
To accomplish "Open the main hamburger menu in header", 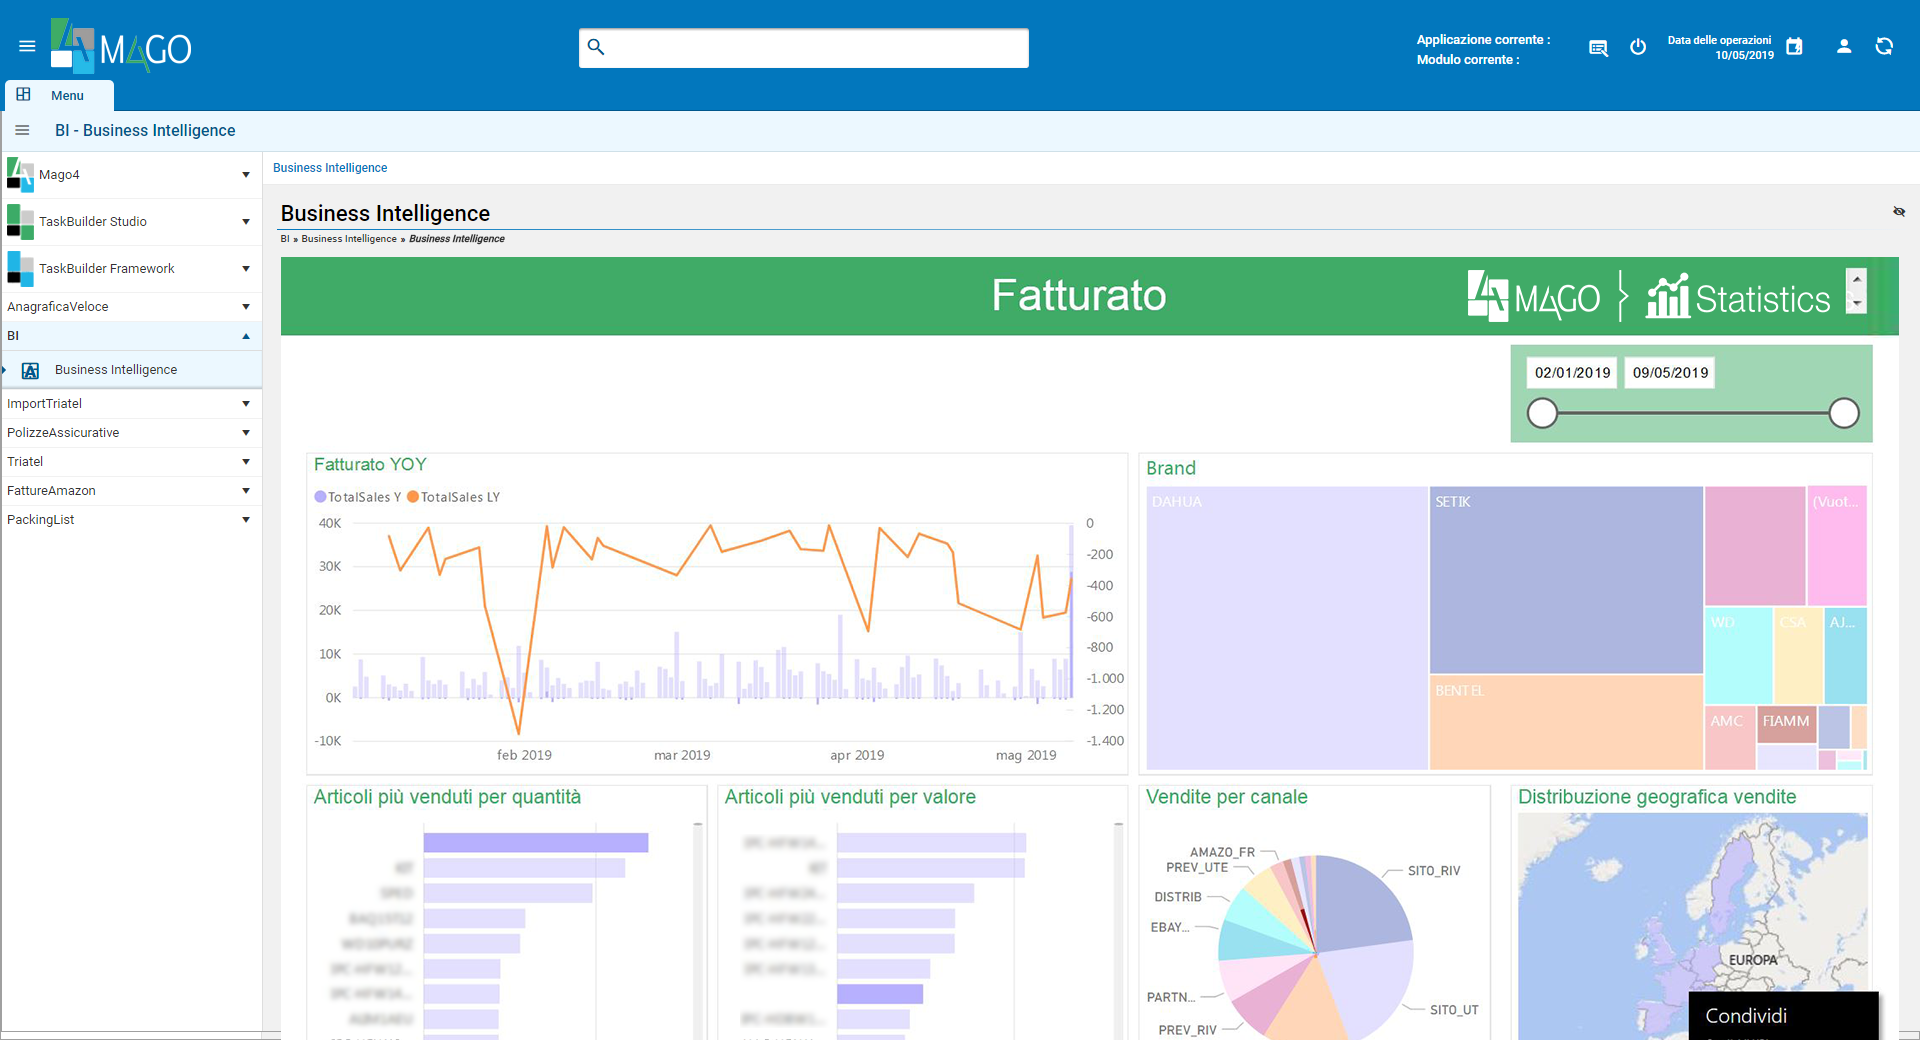I will point(27,46).
